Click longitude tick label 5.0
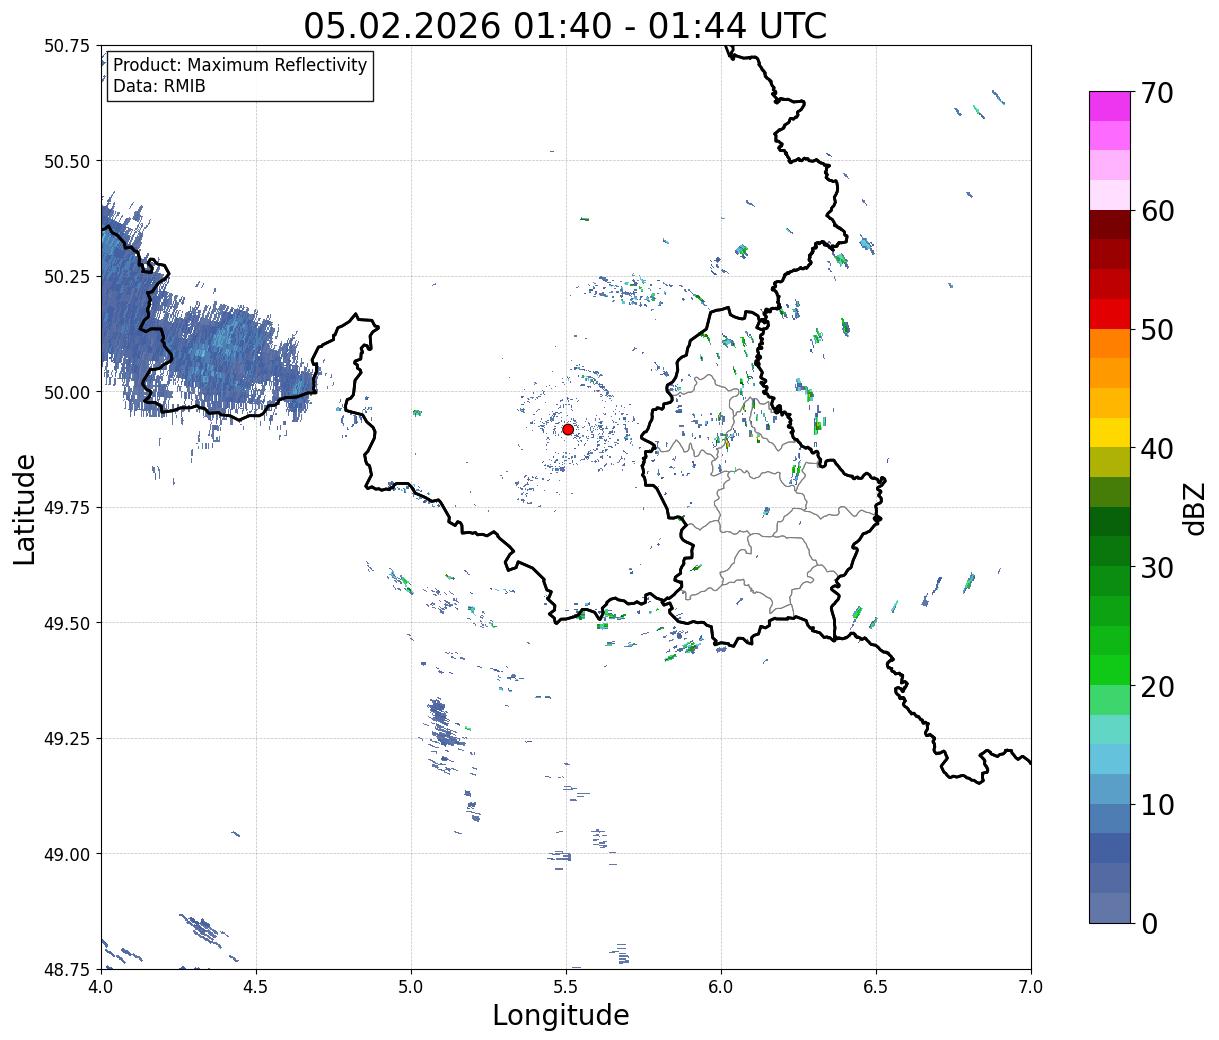The image size is (1219, 1040). click(x=411, y=986)
